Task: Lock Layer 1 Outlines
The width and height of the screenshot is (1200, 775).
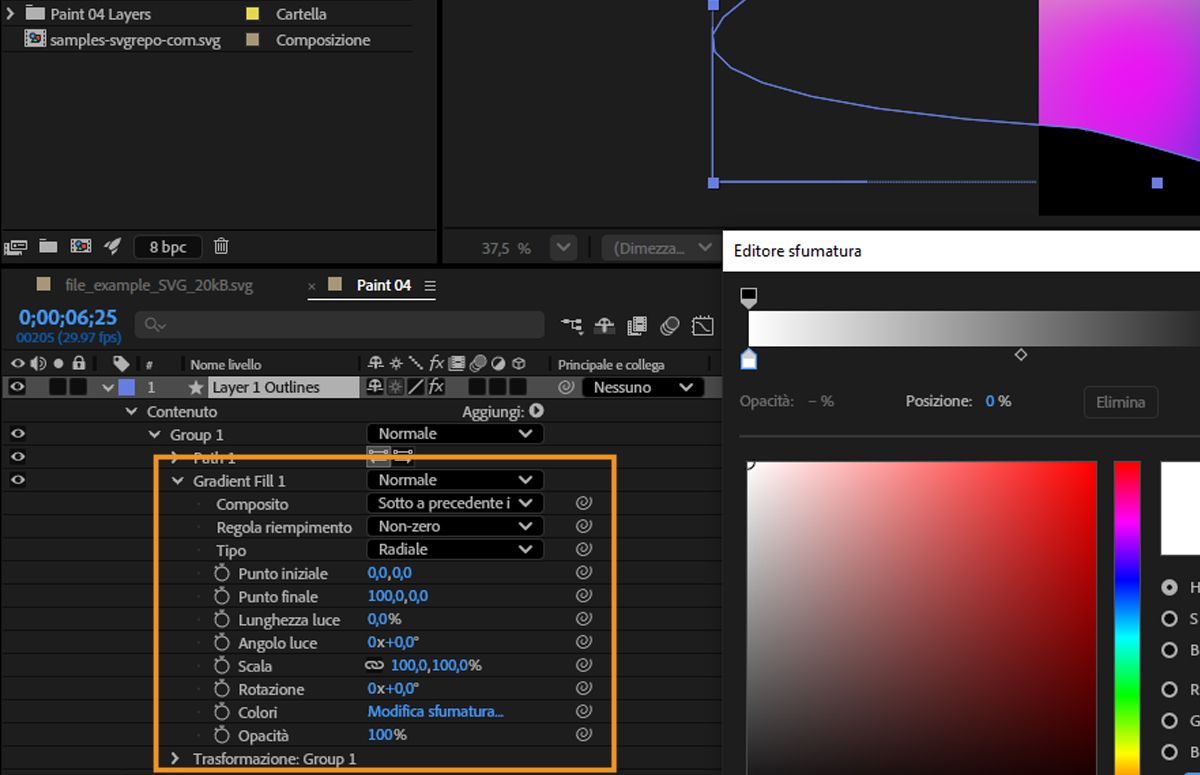Action: tap(78, 387)
